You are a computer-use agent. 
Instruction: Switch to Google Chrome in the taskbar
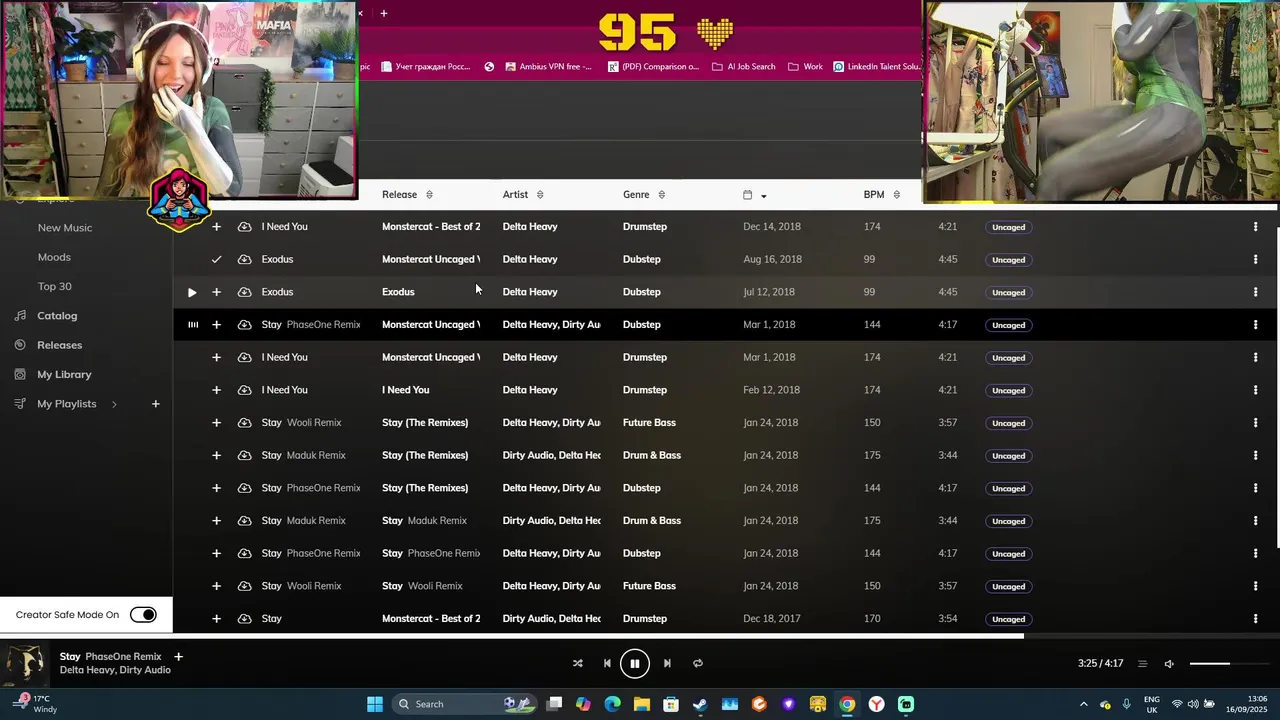tap(847, 704)
